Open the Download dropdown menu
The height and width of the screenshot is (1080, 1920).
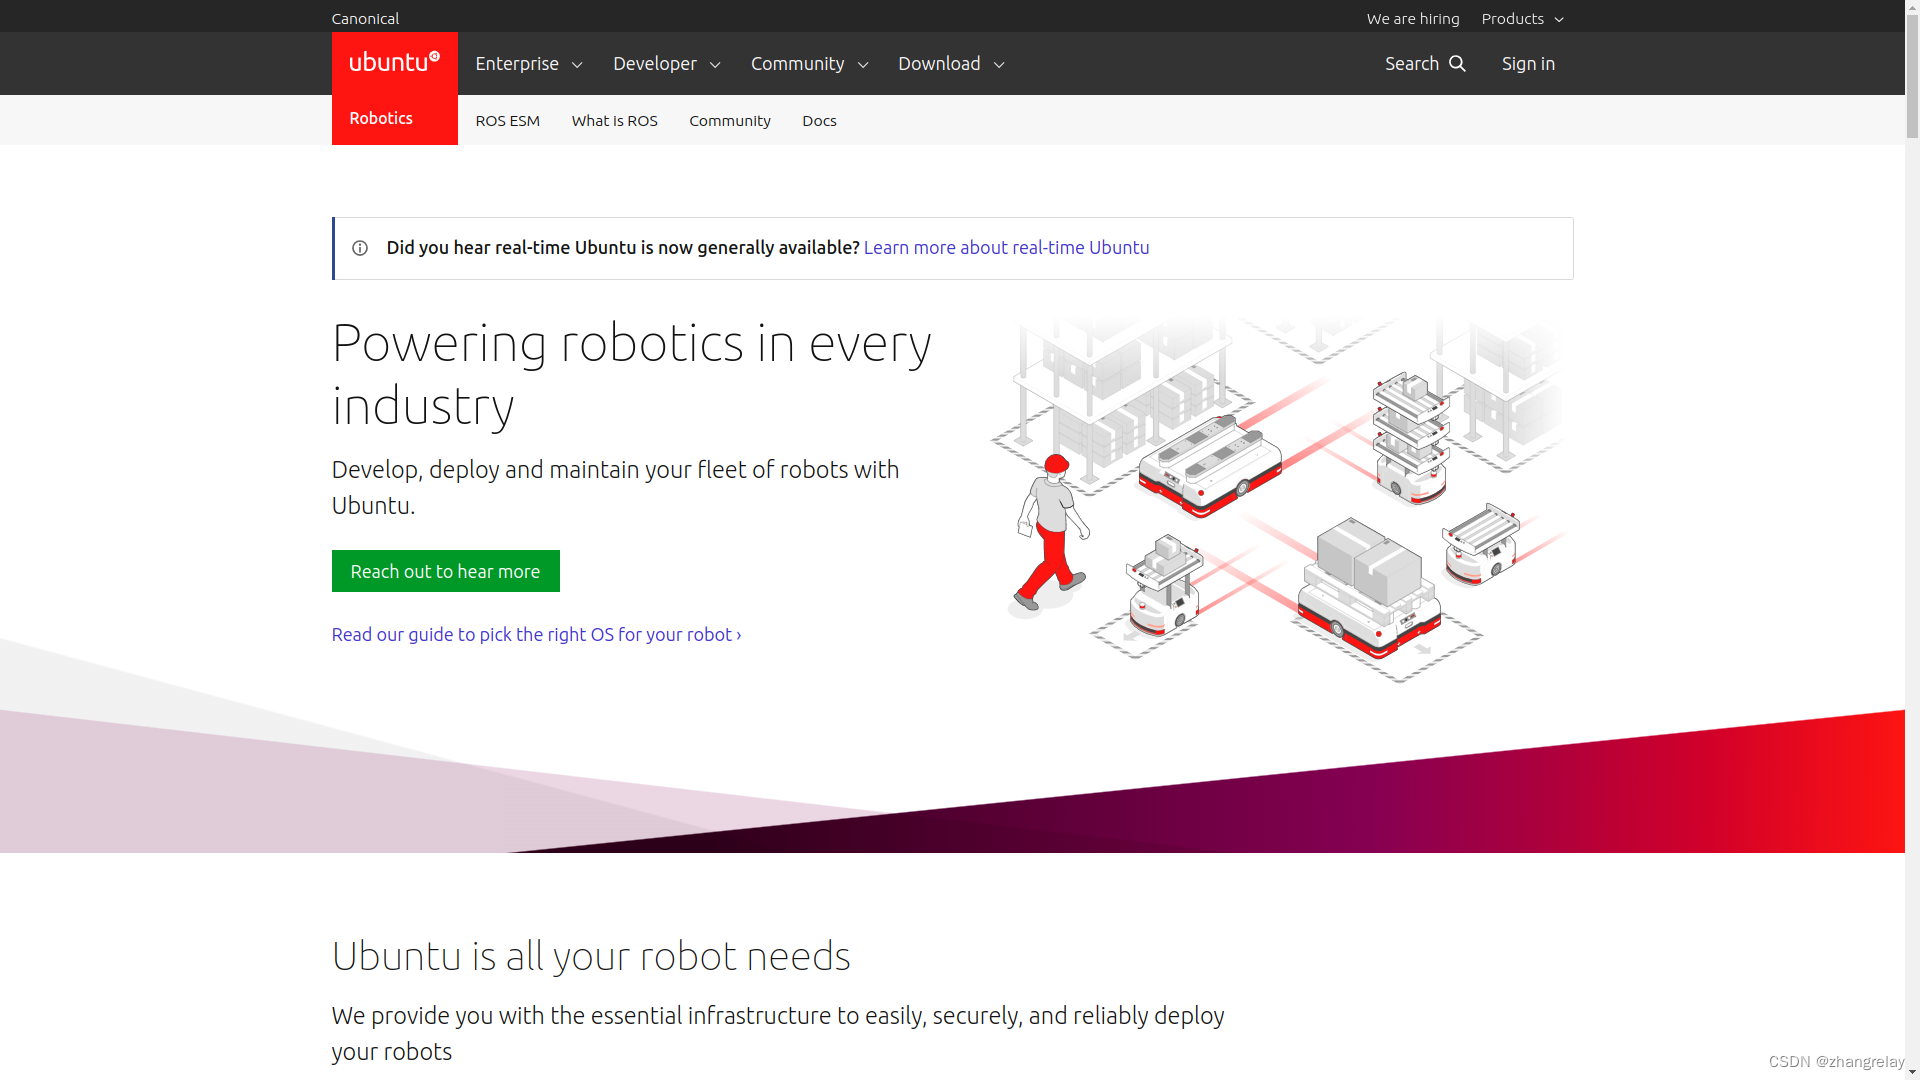pyautogui.click(x=951, y=64)
